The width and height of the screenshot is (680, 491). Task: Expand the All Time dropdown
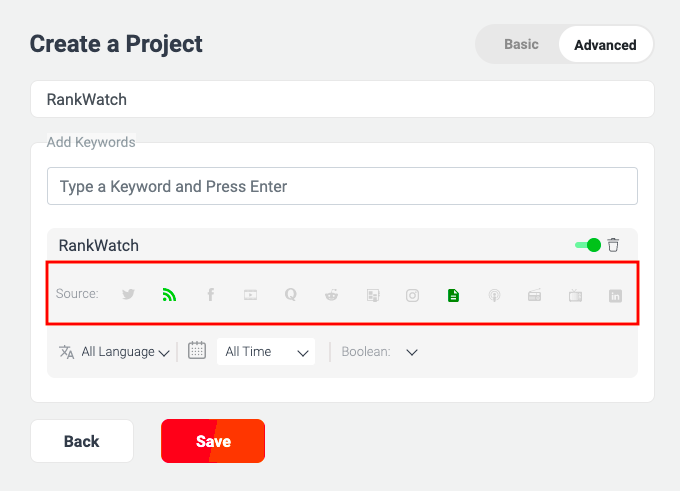pos(266,352)
